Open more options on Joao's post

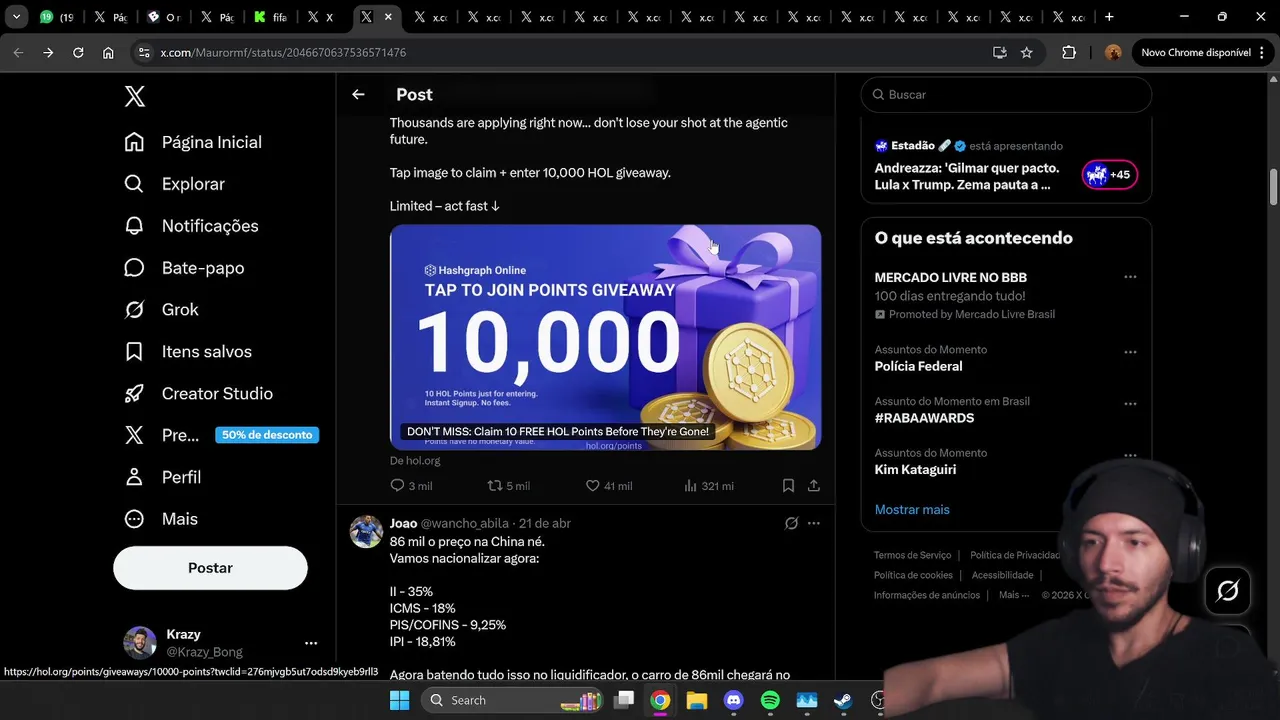(x=814, y=523)
